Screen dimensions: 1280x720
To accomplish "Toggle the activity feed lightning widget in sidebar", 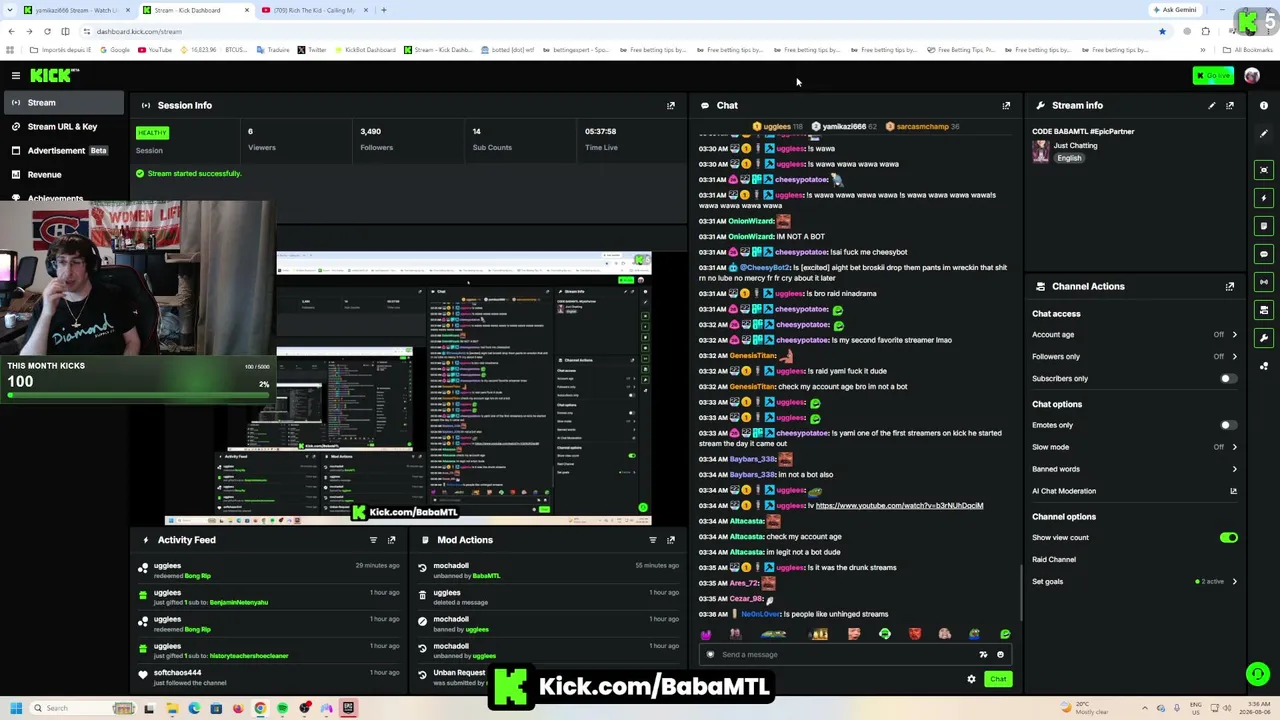I will point(1264,198).
